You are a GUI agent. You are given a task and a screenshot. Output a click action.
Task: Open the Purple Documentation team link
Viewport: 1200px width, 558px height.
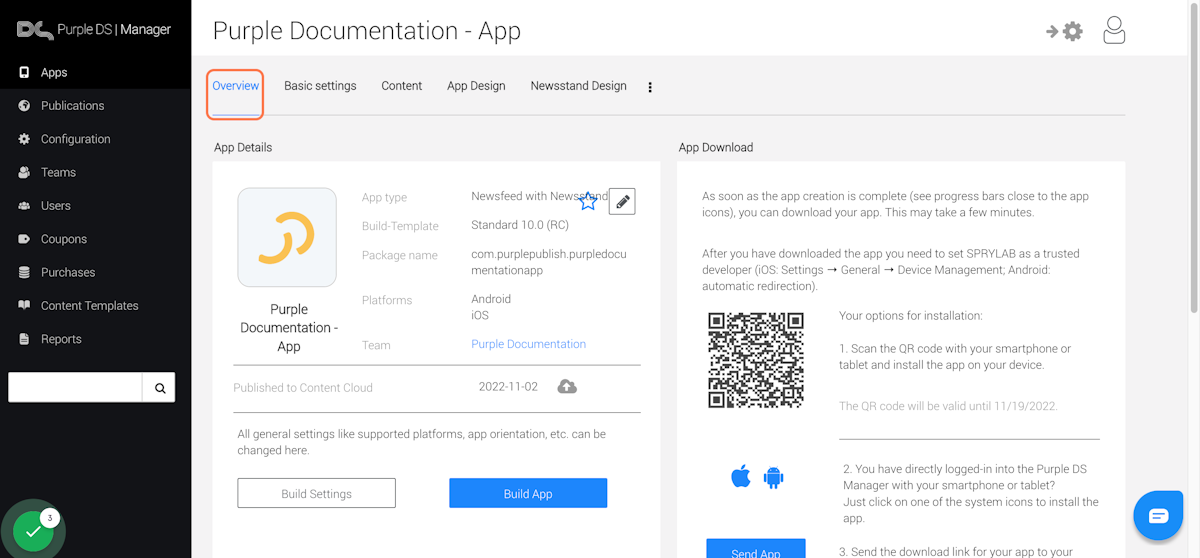529,344
